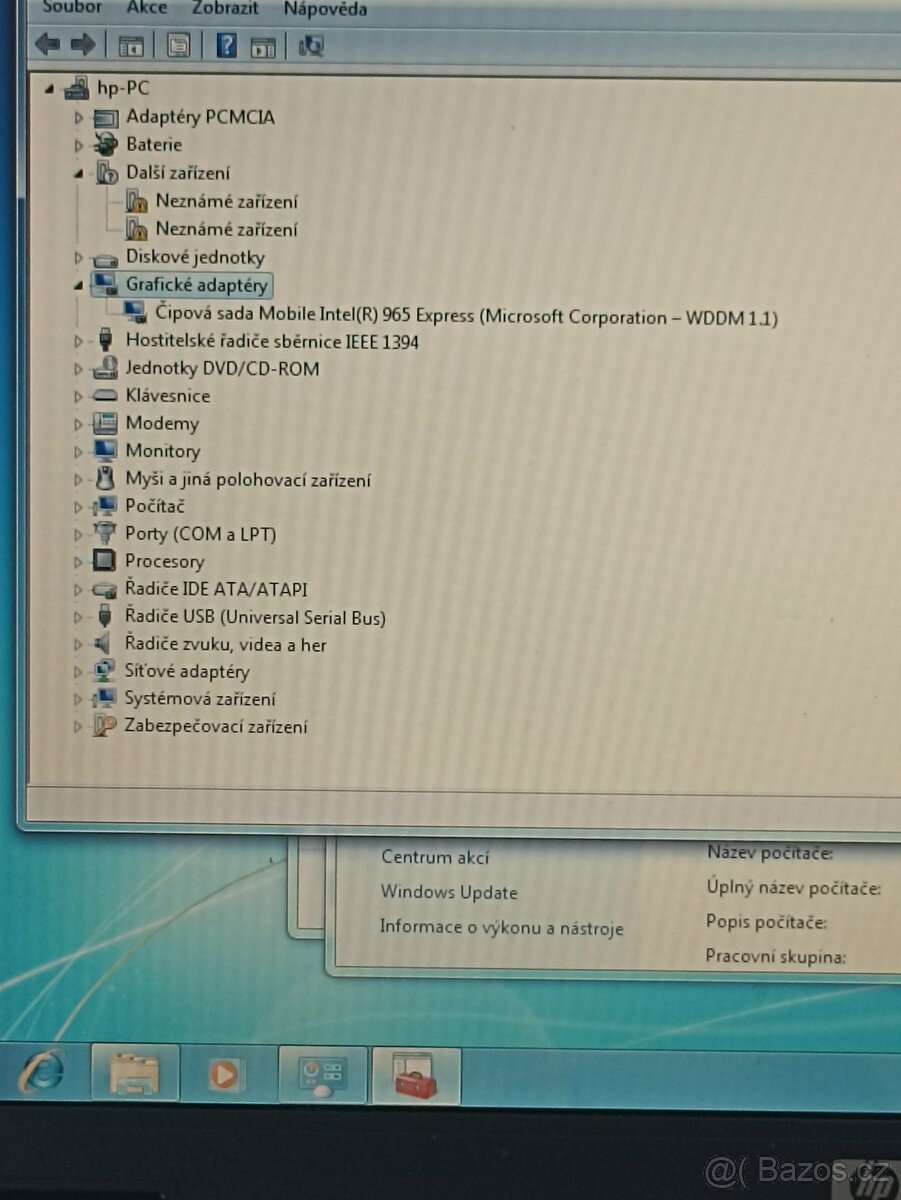
Task: Toggle the show/hide action pane toolbar icon
Action: (262, 46)
